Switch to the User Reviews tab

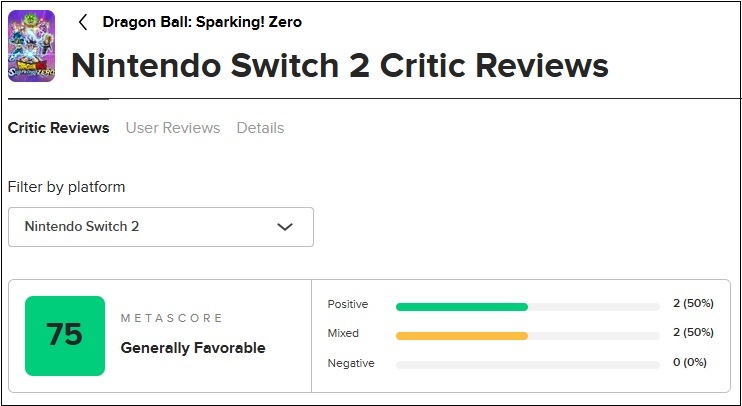tap(172, 128)
